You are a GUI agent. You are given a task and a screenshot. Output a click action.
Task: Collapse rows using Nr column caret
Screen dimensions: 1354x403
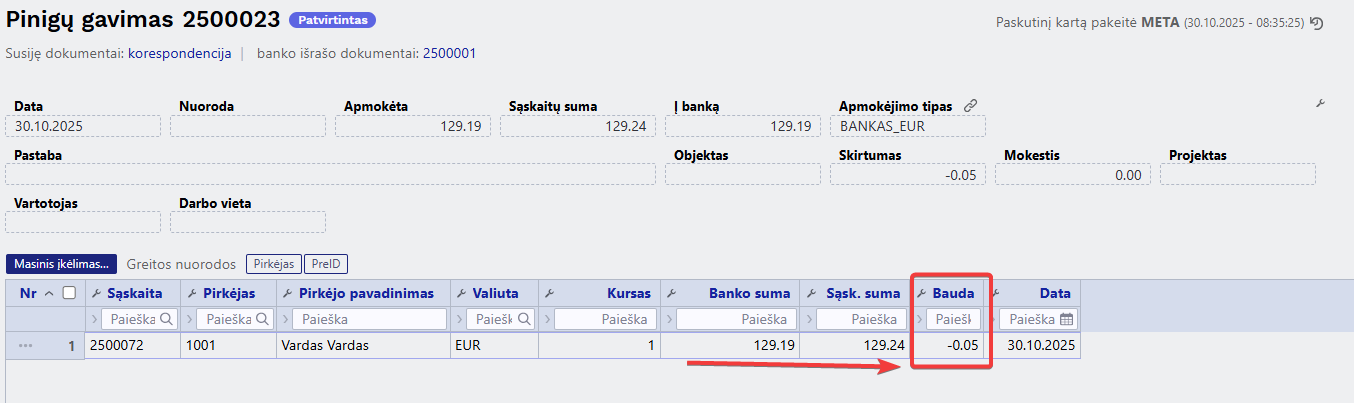(49, 293)
